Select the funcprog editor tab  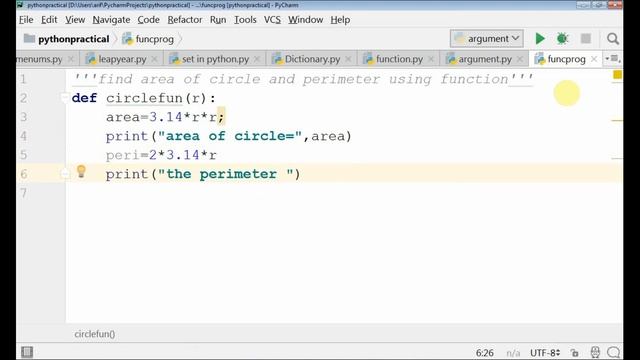567,59
